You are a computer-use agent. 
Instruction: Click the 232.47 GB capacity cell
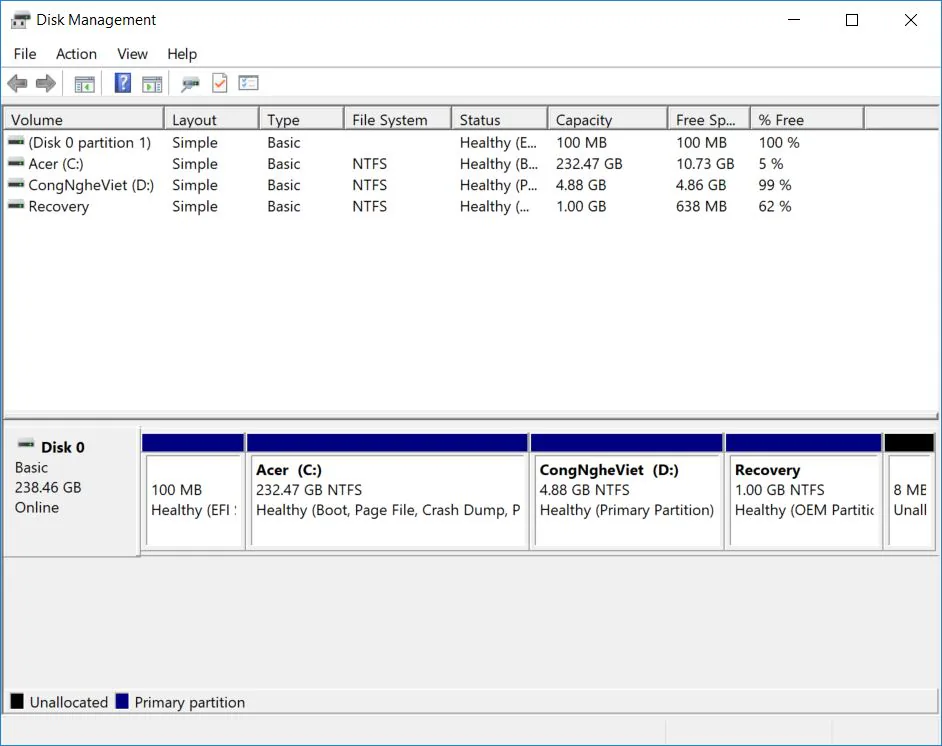click(589, 164)
